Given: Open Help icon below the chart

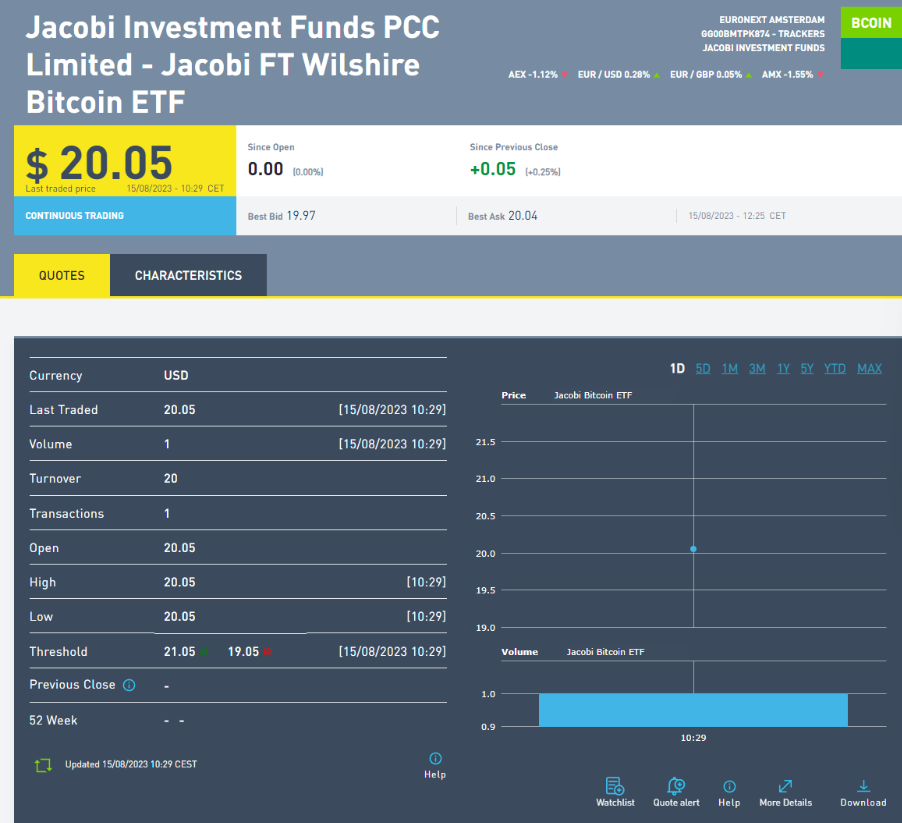Looking at the screenshot, I should pyautogui.click(x=729, y=787).
